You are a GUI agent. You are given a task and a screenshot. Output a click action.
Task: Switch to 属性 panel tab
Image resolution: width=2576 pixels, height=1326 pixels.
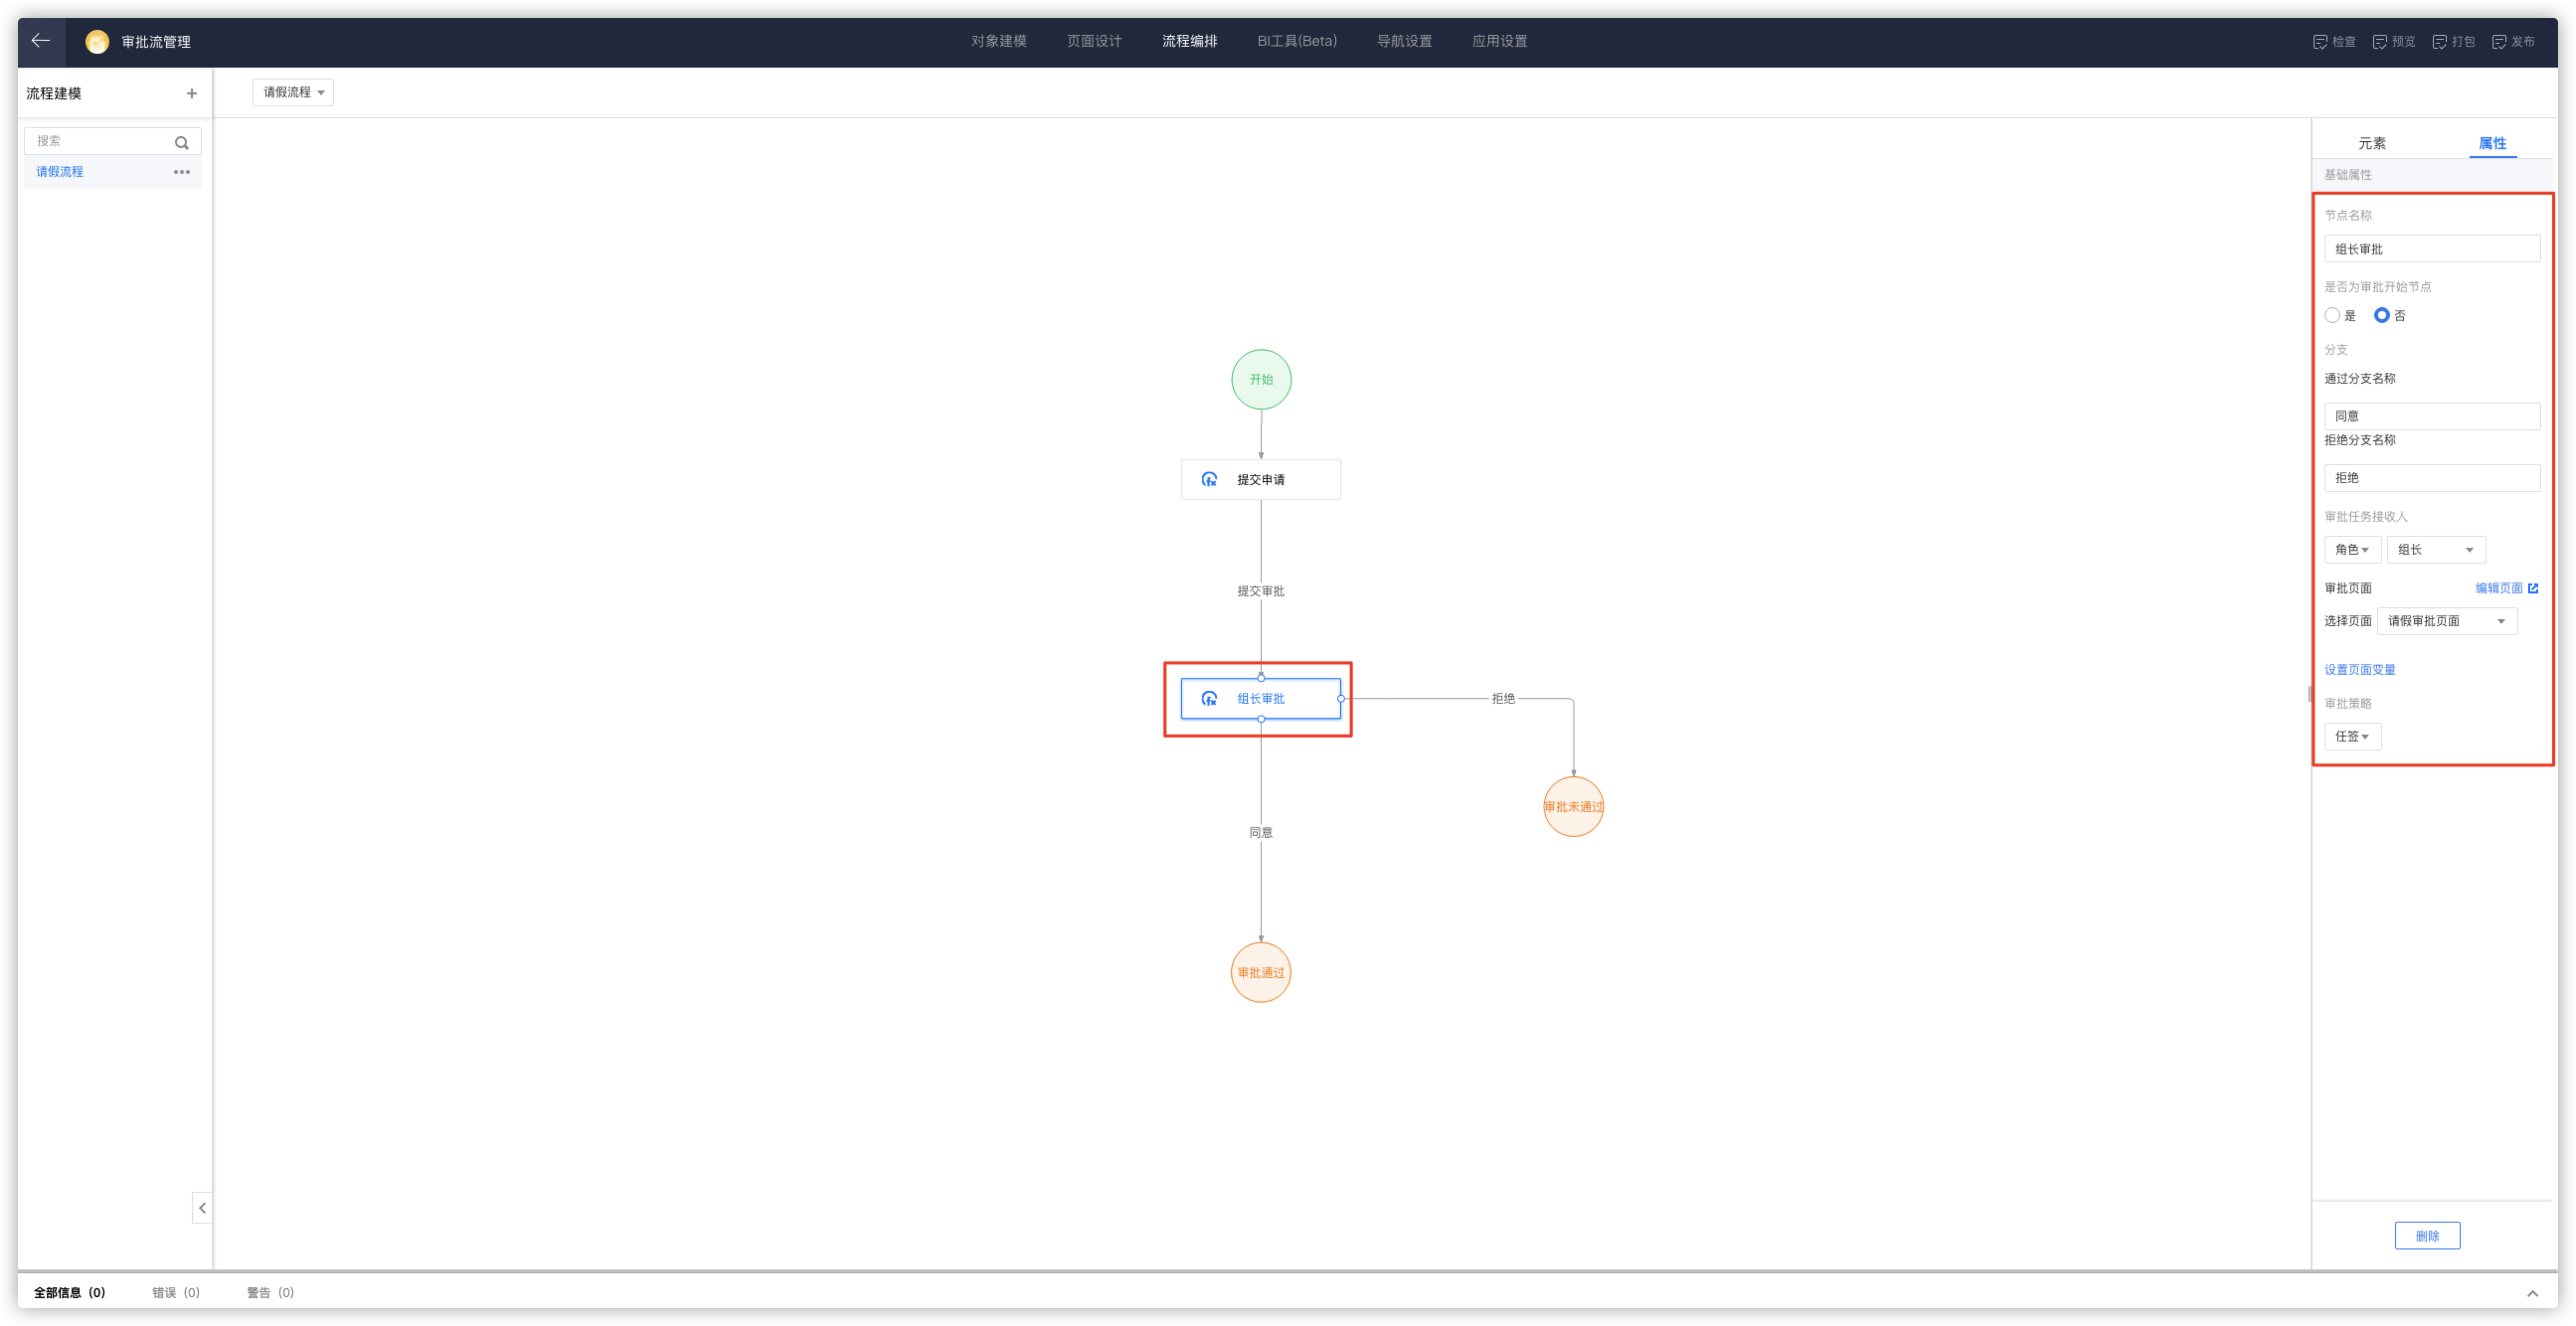pyautogui.click(x=2492, y=143)
